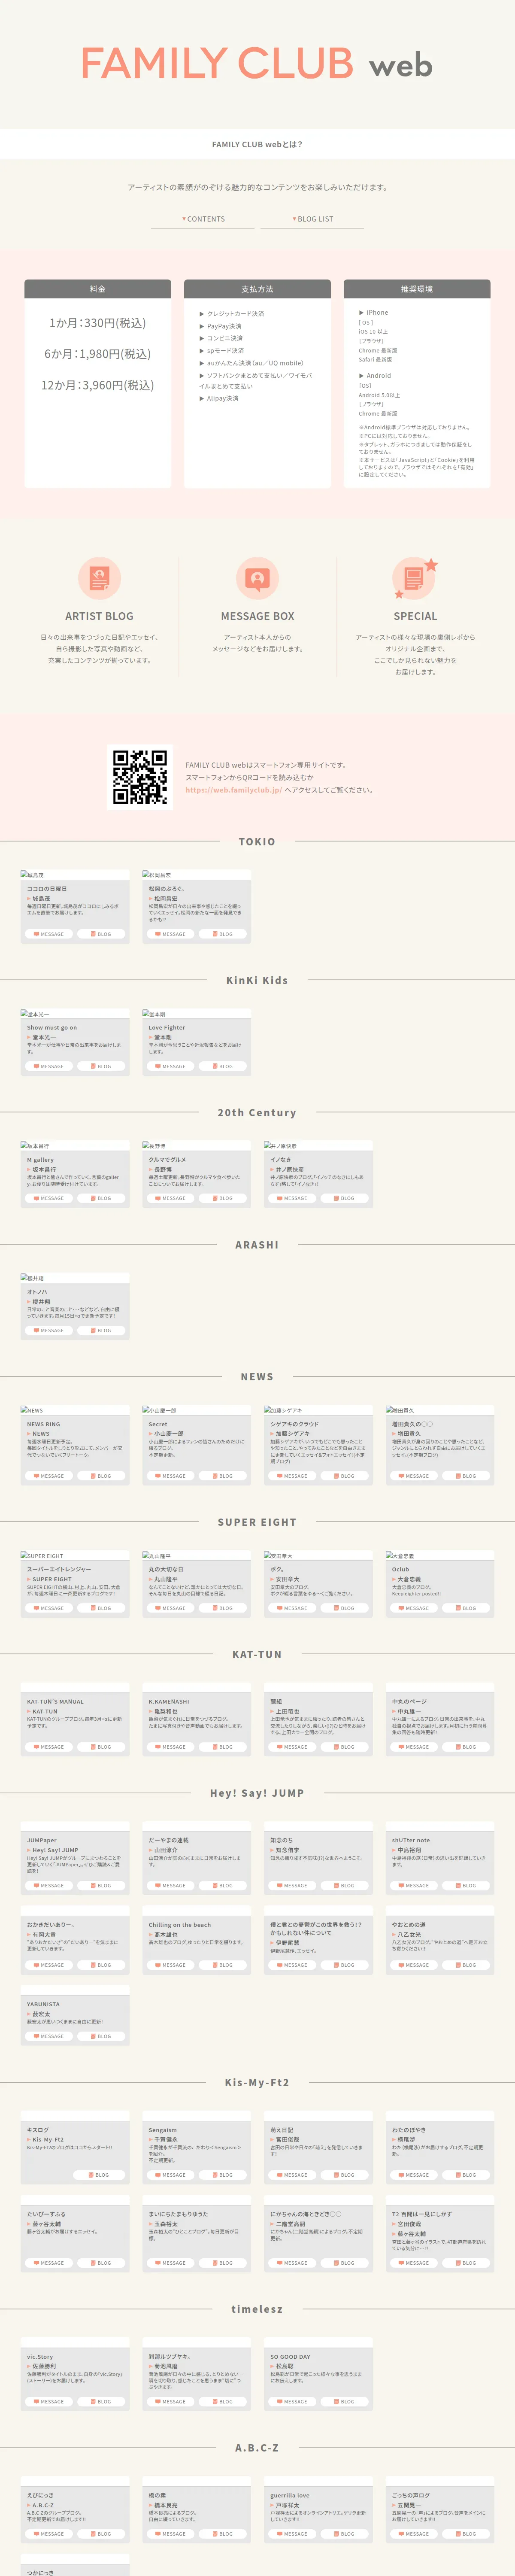Open BLOG for ごっちの月ログ
The image size is (515, 2576).
pos(466,2534)
